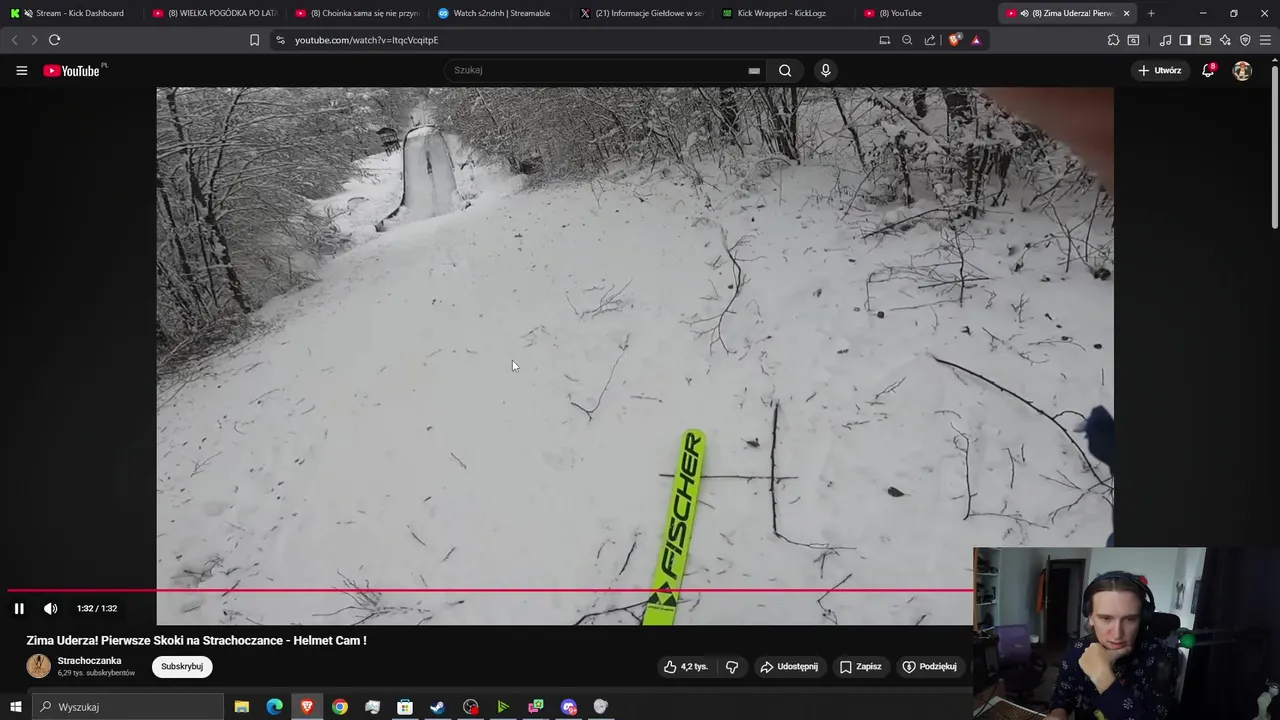Dislike the video with thumbs down

(732, 666)
